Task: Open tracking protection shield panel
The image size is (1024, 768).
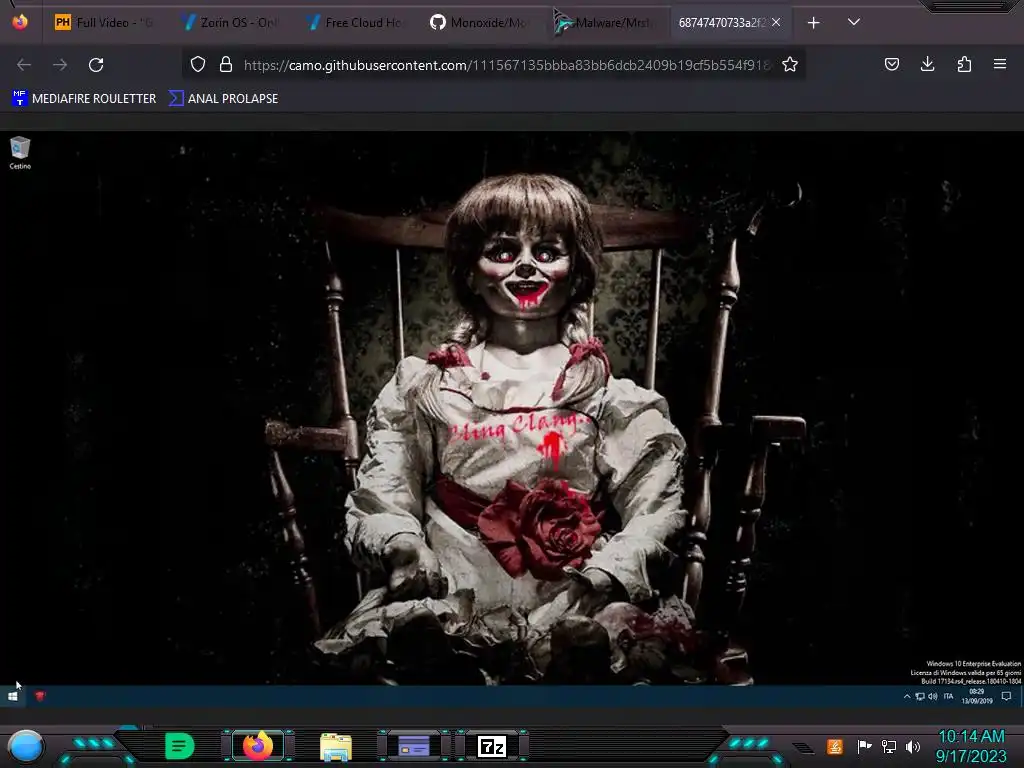Action: click(198, 64)
